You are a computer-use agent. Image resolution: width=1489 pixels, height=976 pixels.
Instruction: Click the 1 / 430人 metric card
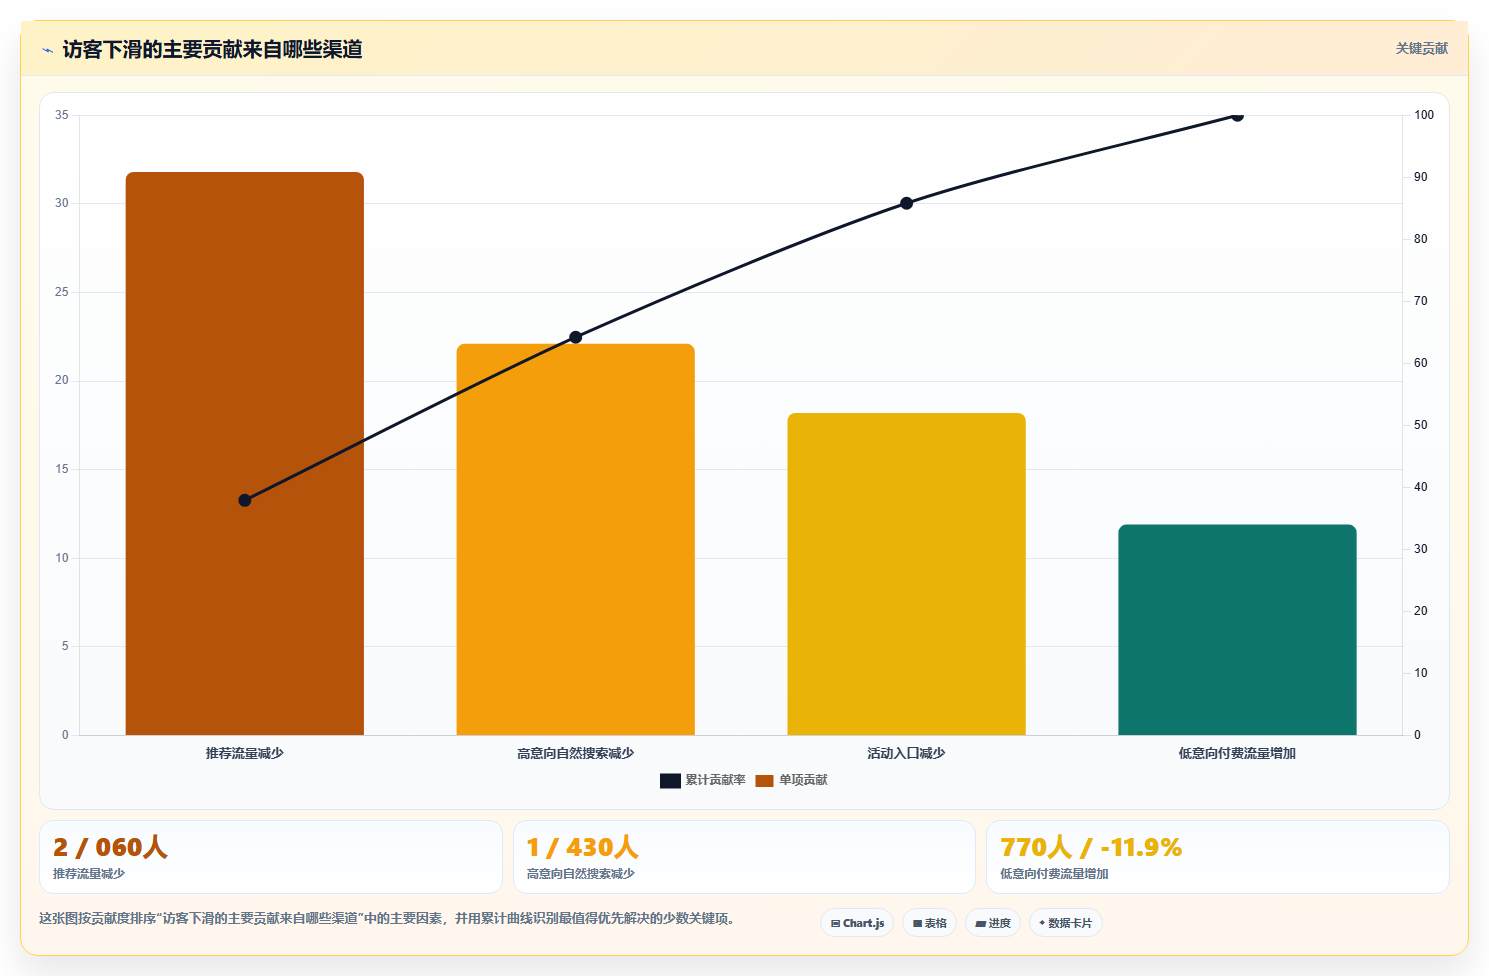point(744,857)
